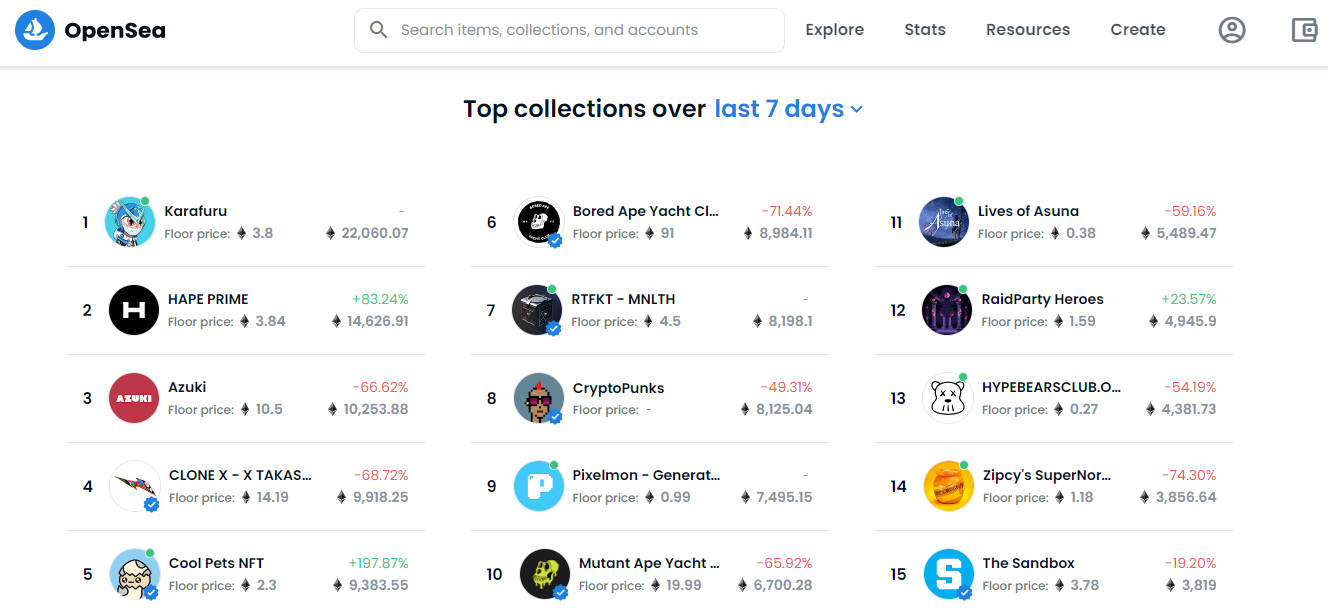Select the CryptoPunks pixel avatar

[x=538, y=398]
